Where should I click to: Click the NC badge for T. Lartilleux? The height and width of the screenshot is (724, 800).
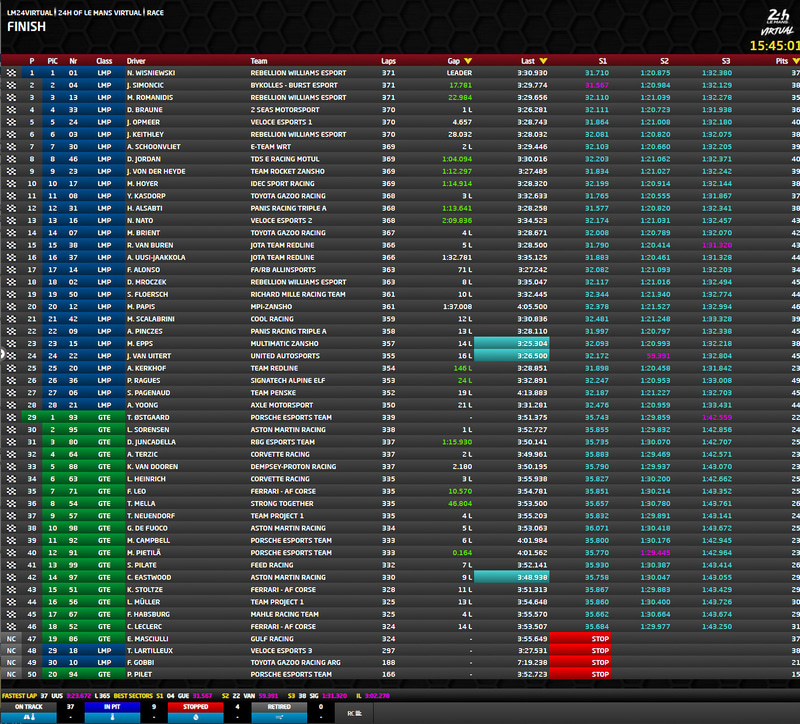[x=11, y=651]
